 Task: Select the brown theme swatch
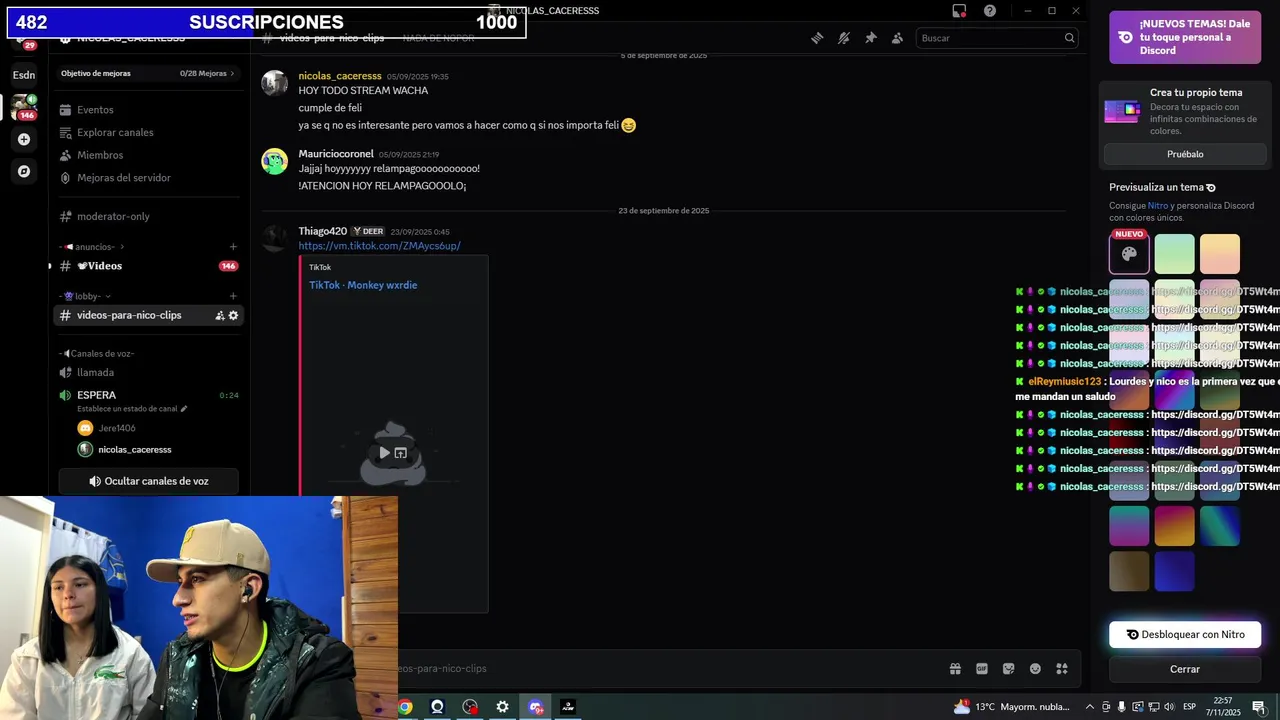(x=1129, y=571)
